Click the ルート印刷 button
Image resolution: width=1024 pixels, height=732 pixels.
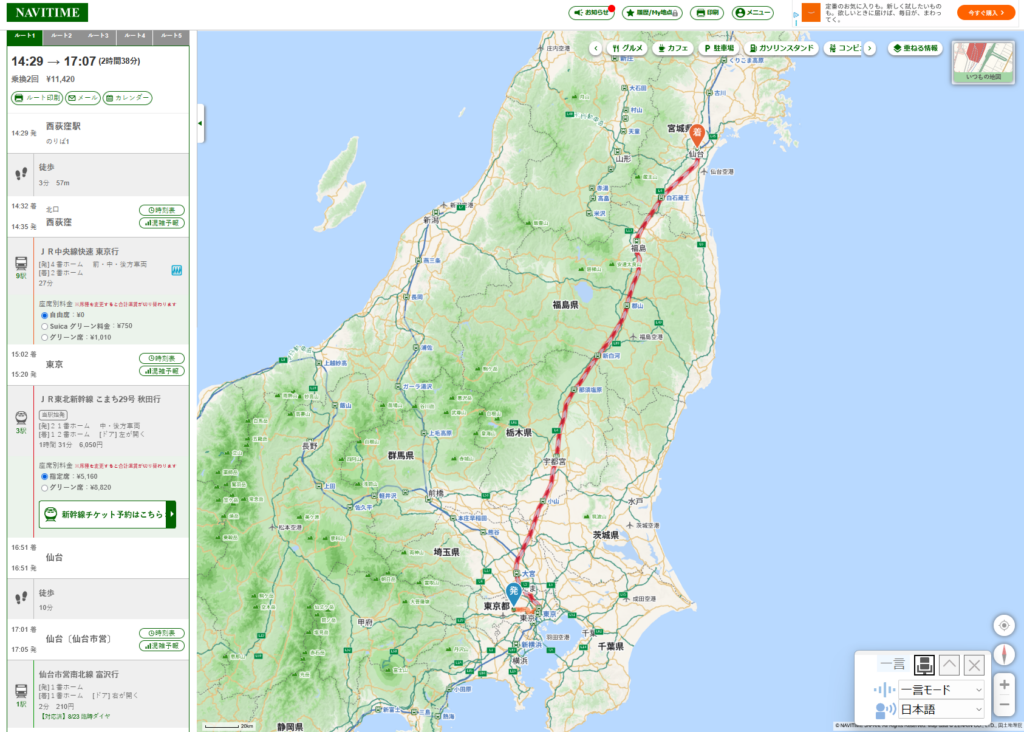tap(37, 98)
